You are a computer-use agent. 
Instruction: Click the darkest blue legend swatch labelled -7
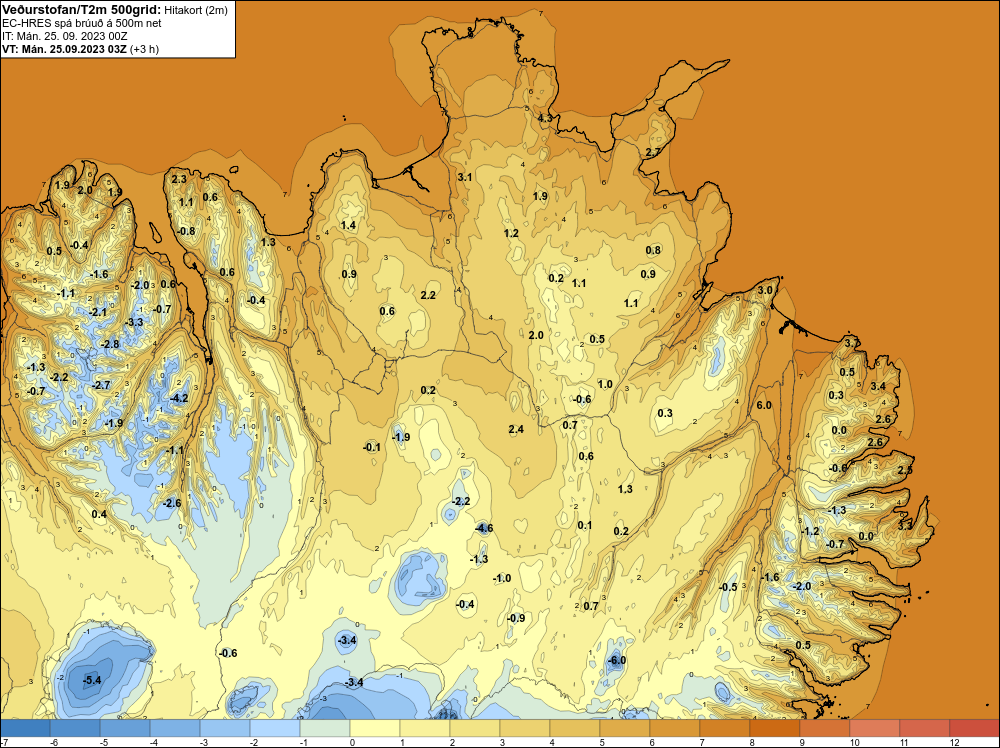pyautogui.click(x=25, y=728)
